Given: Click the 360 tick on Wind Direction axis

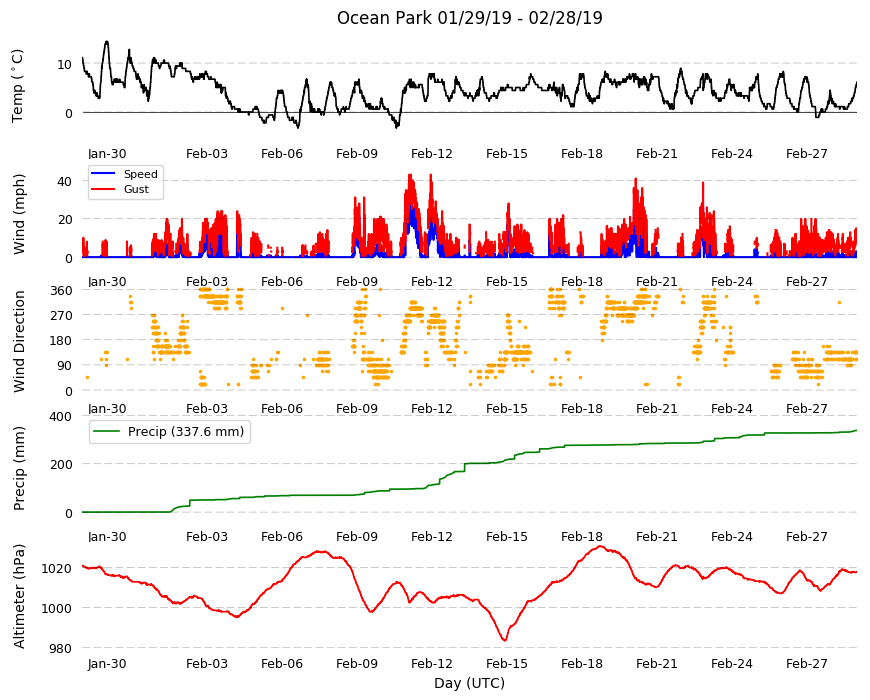Looking at the screenshot, I should [61, 291].
